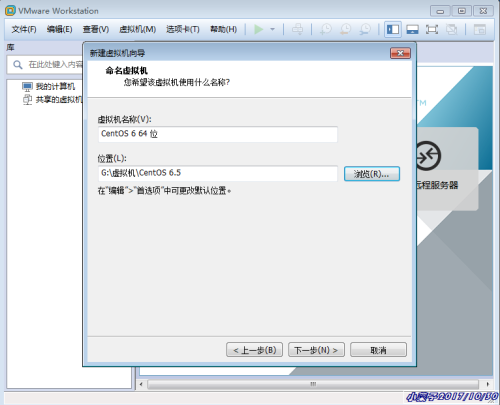This screenshot has height=405, width=500.
Task: Click the location path input field
Action: [218, 173]
